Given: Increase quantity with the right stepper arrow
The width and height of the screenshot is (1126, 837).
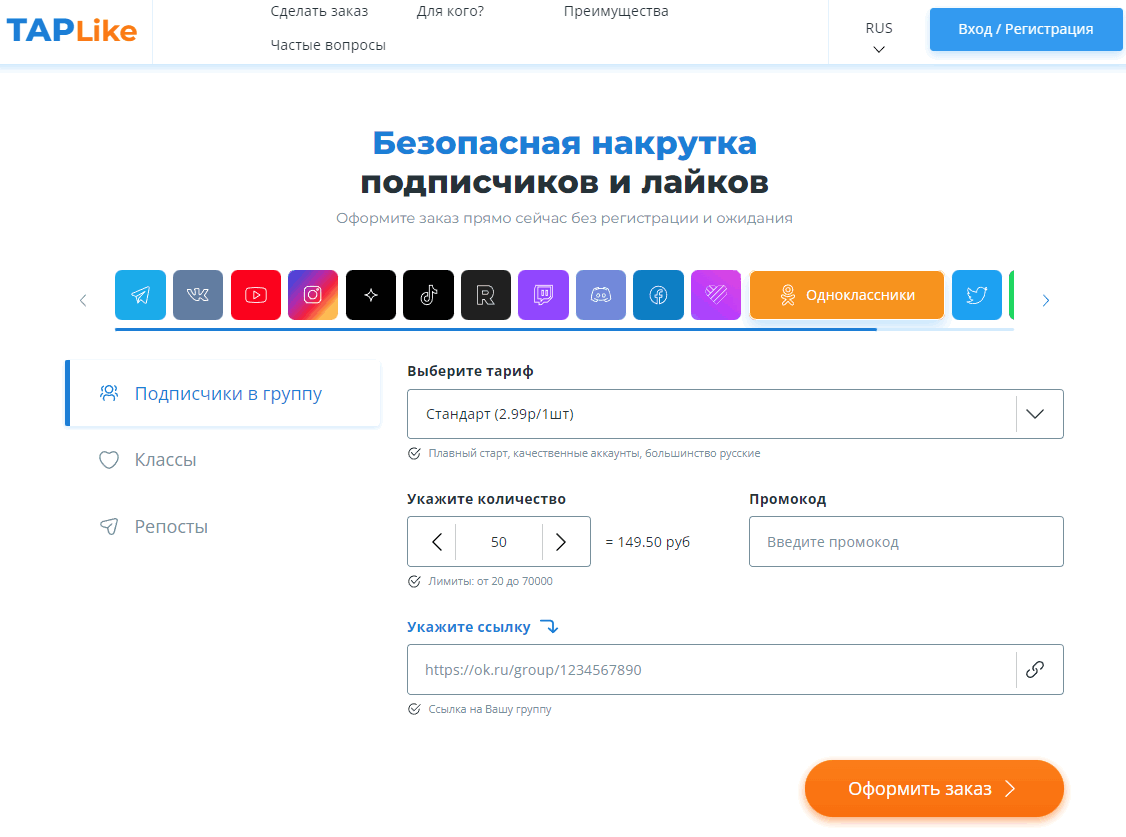Looking at the screenshot, I should [561, 542].
